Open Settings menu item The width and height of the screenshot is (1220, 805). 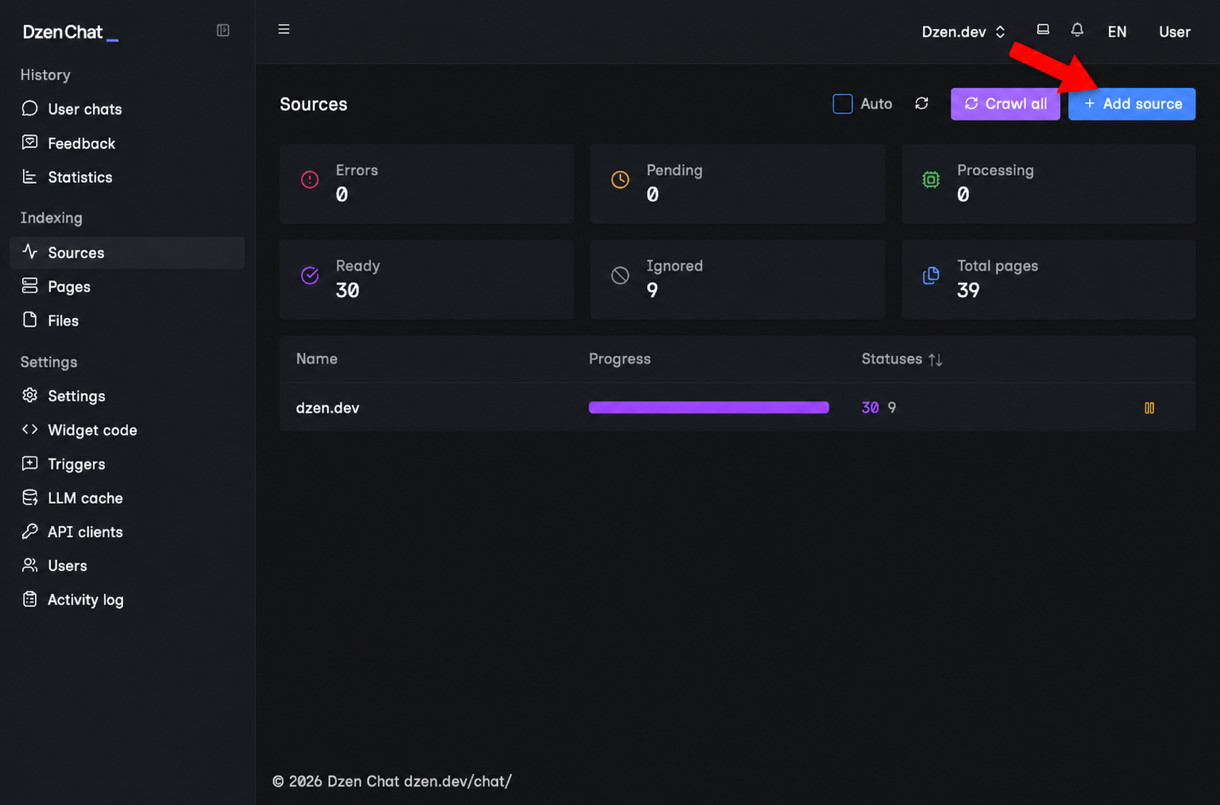click(x=127, y=396)
